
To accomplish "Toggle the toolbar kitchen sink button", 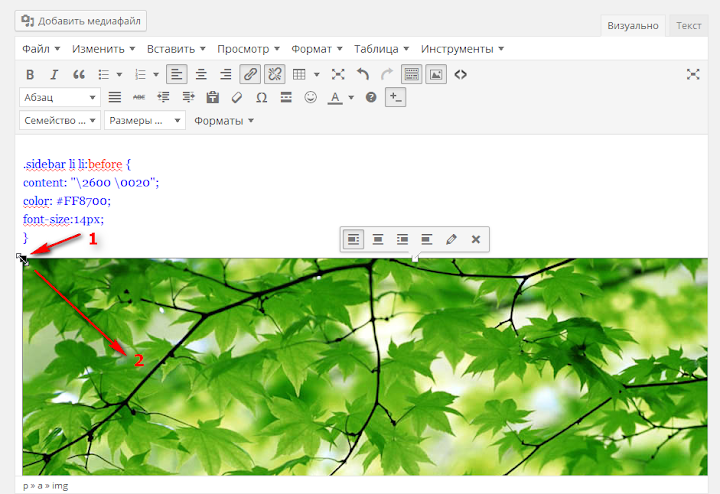I will pyautogui.click(x=411, y=74).
